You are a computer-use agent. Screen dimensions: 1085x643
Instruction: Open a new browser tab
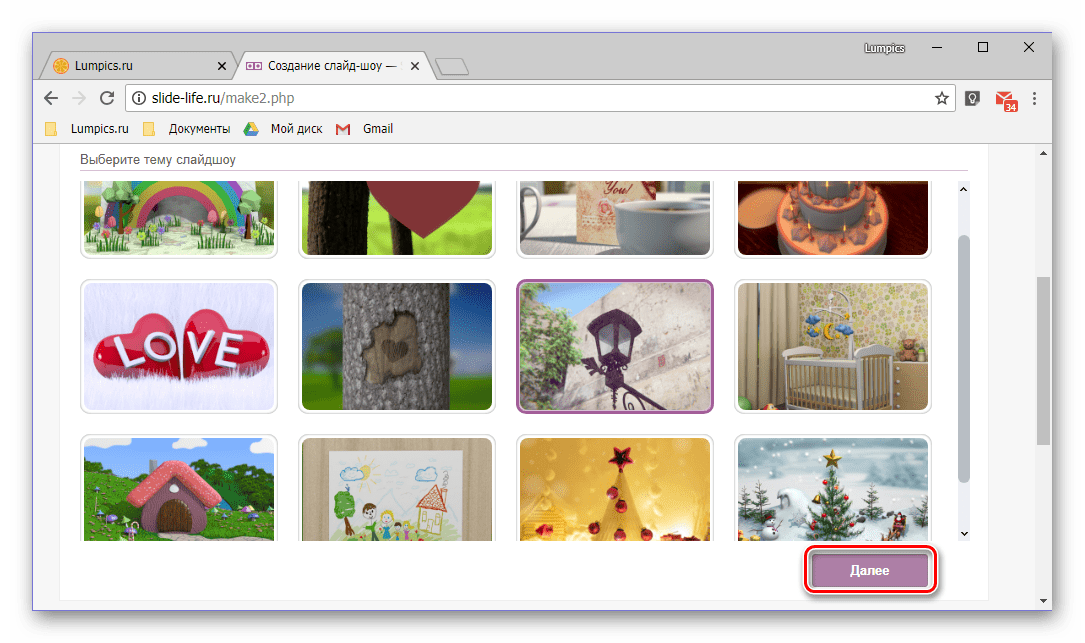pyautogui.click(x=453, y=66)
